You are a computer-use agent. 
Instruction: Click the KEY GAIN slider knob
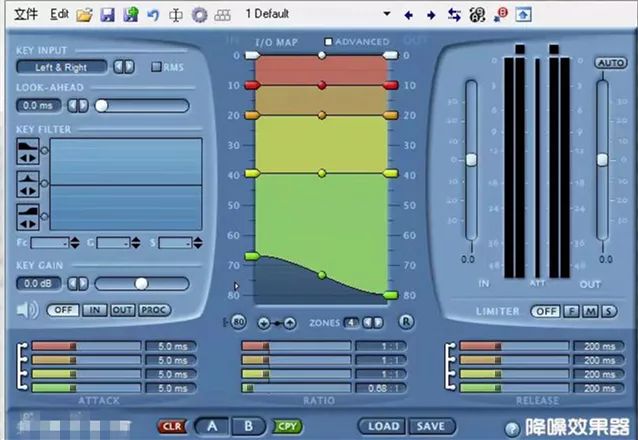141,284
